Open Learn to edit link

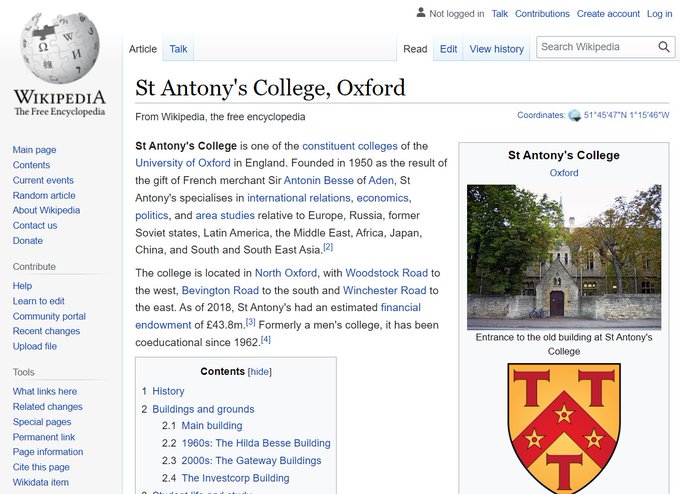(38, 301)
